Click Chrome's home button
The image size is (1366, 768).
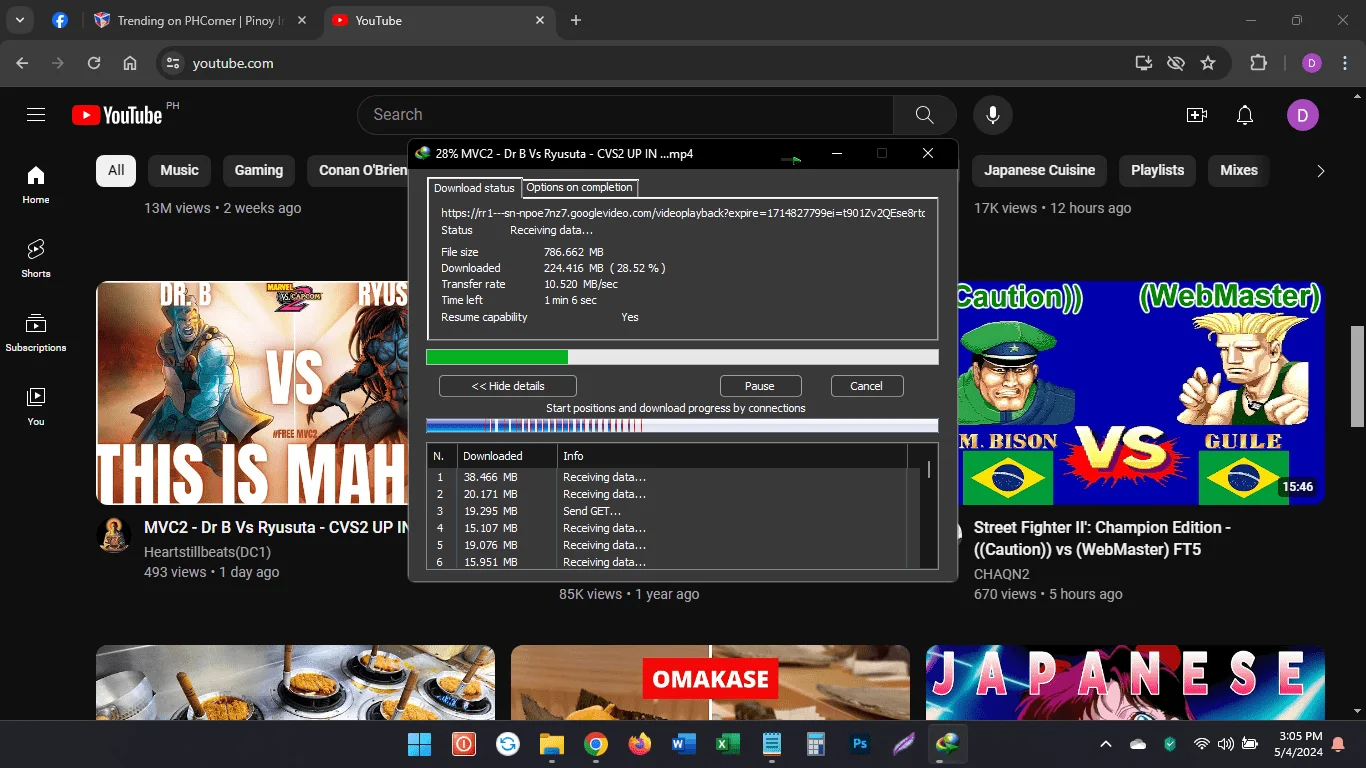pos(130,63)
